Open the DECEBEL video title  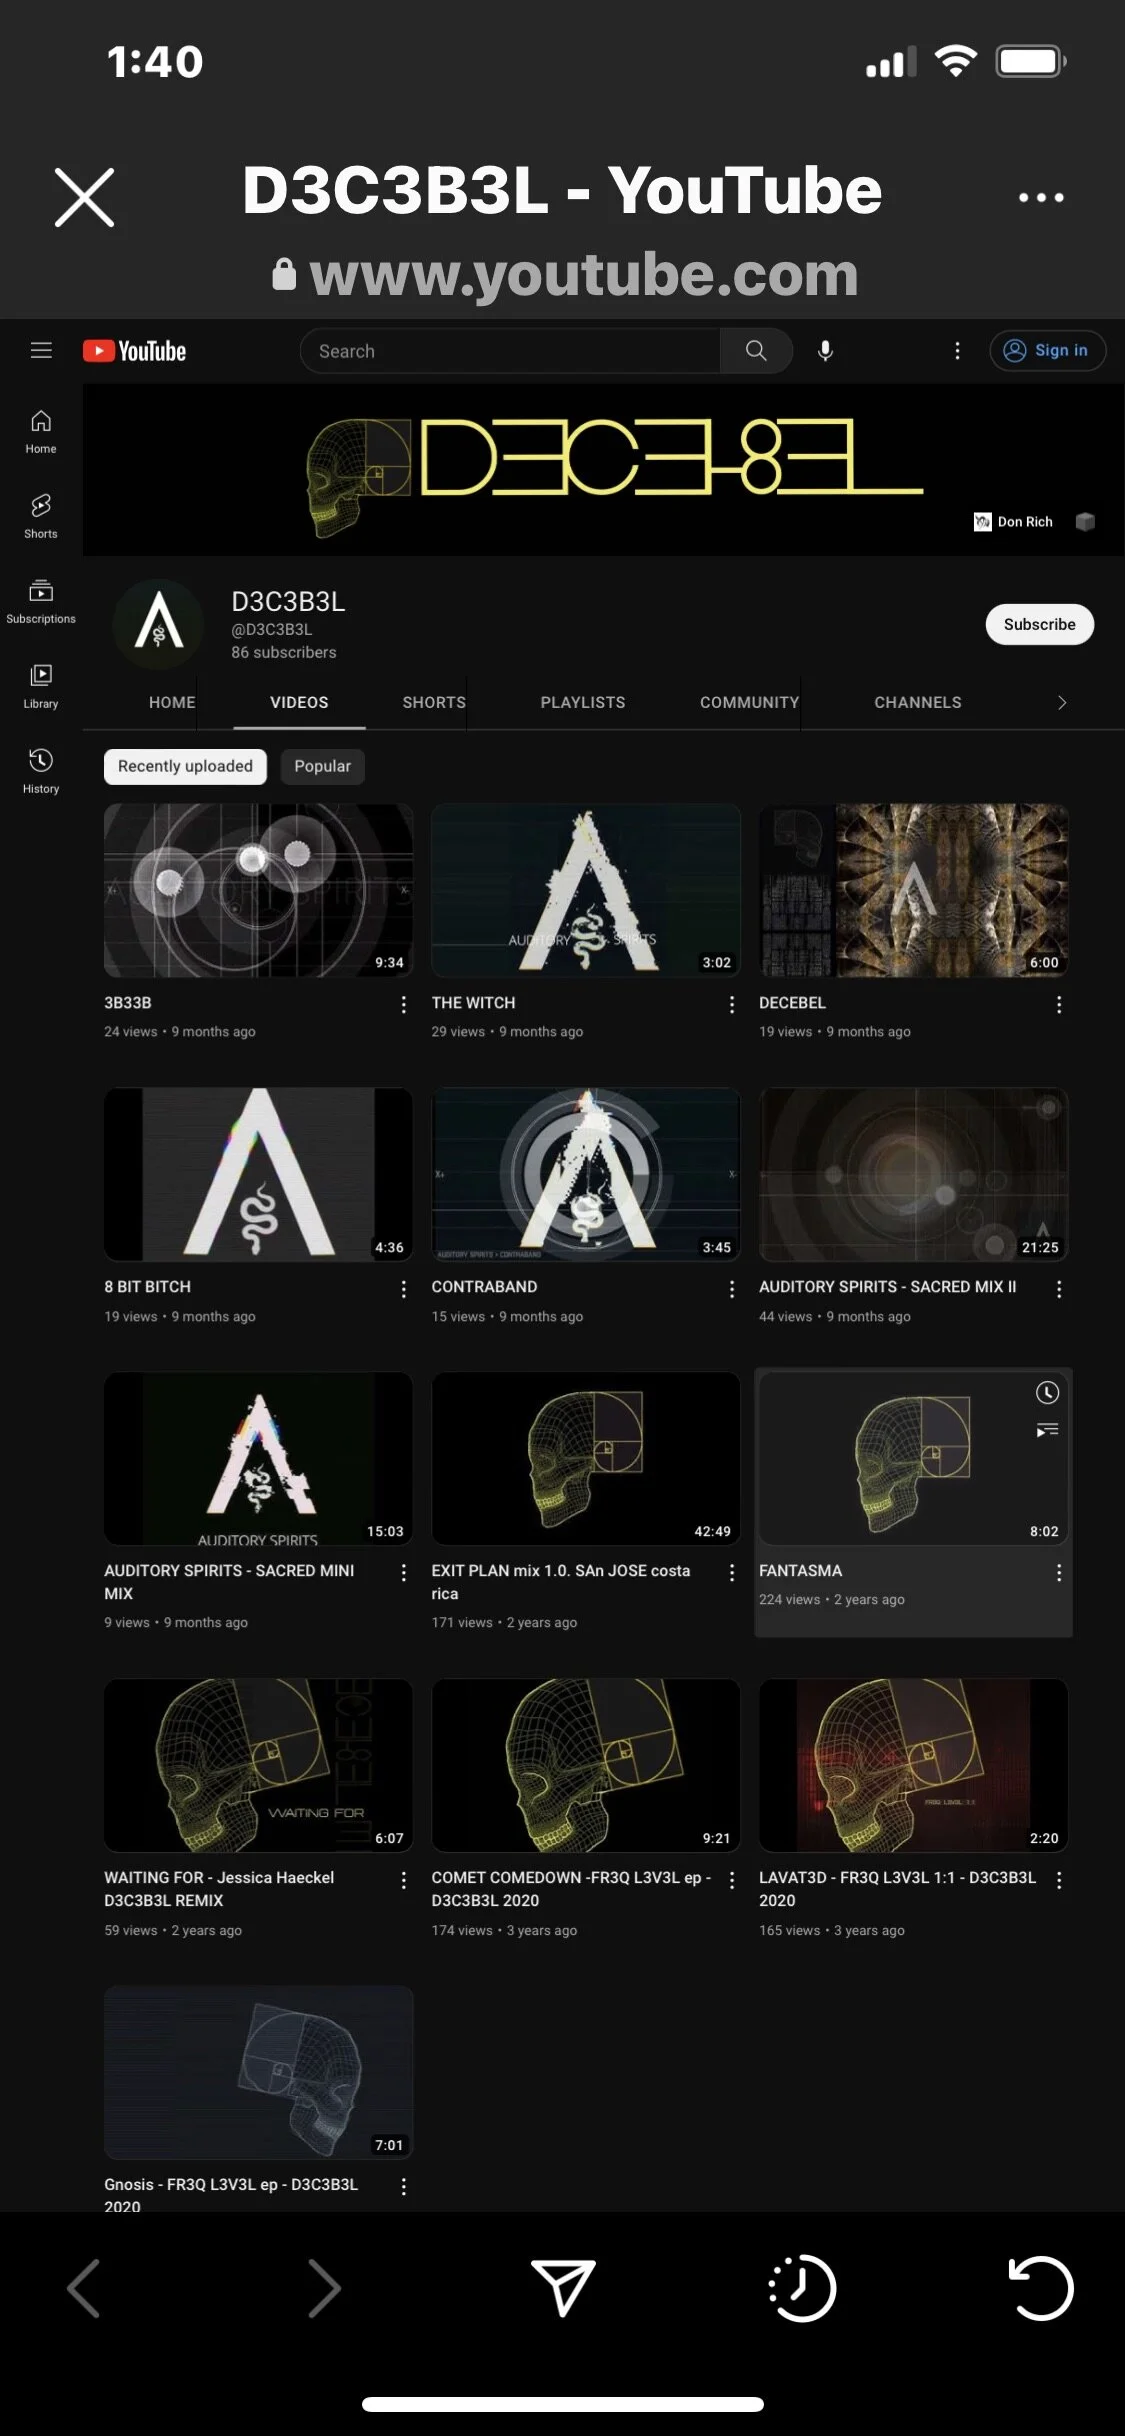tap(792, 1003)
